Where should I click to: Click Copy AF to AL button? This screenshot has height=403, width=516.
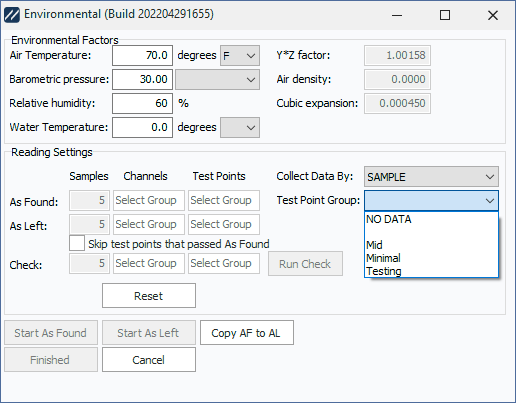247,333
